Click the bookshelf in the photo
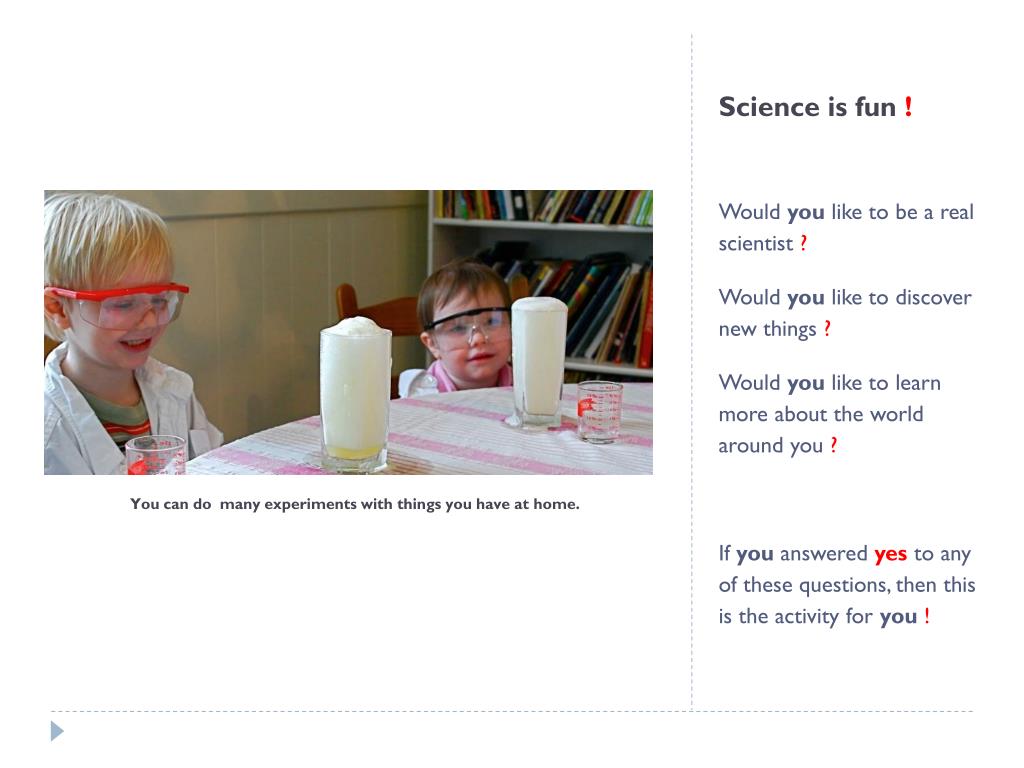Screen dimensions: 1024x768 point(542,280)
